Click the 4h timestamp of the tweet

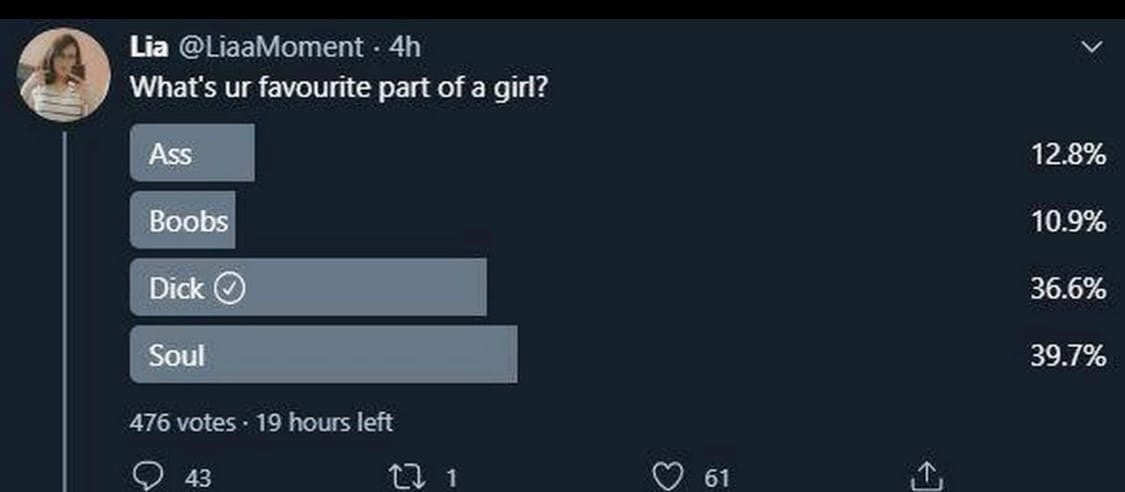click(405, 46)
